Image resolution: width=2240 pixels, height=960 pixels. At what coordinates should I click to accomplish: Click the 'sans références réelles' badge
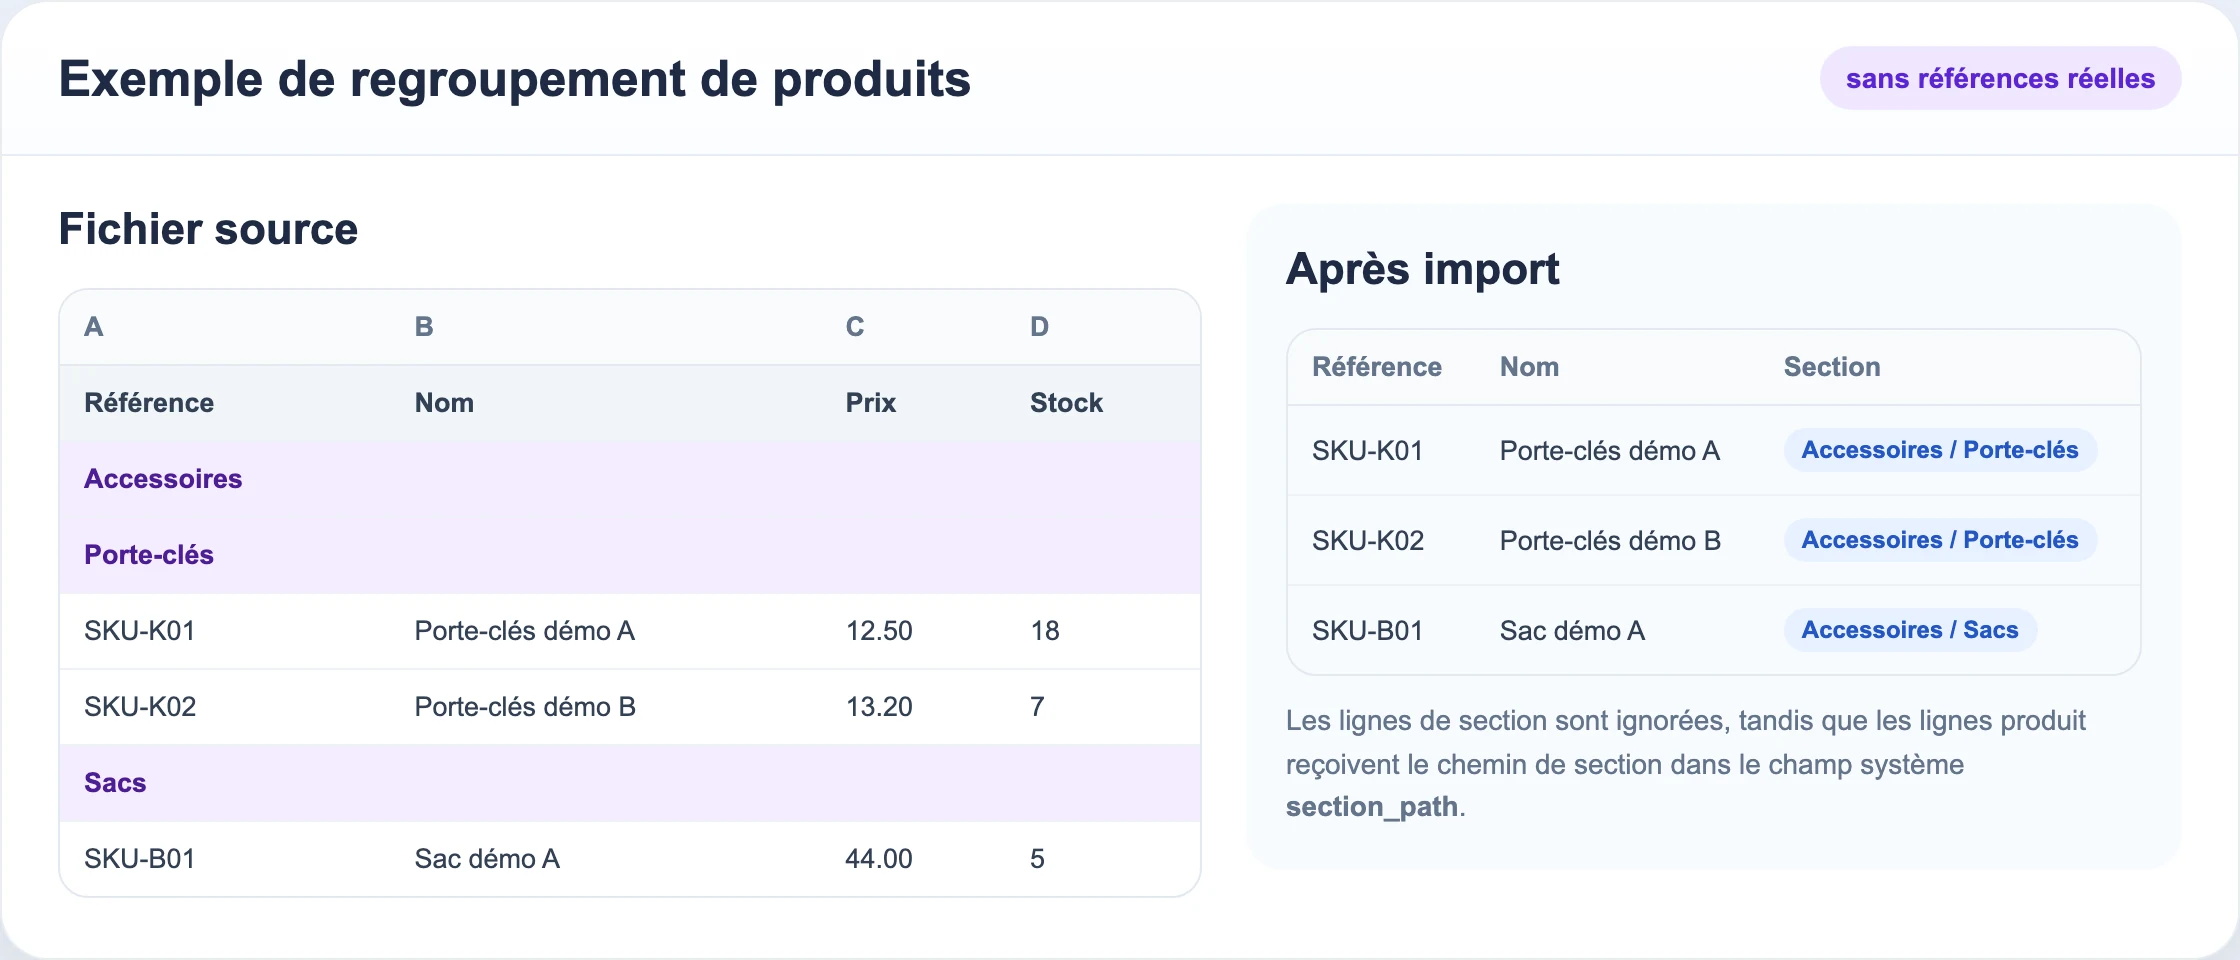2000,78
